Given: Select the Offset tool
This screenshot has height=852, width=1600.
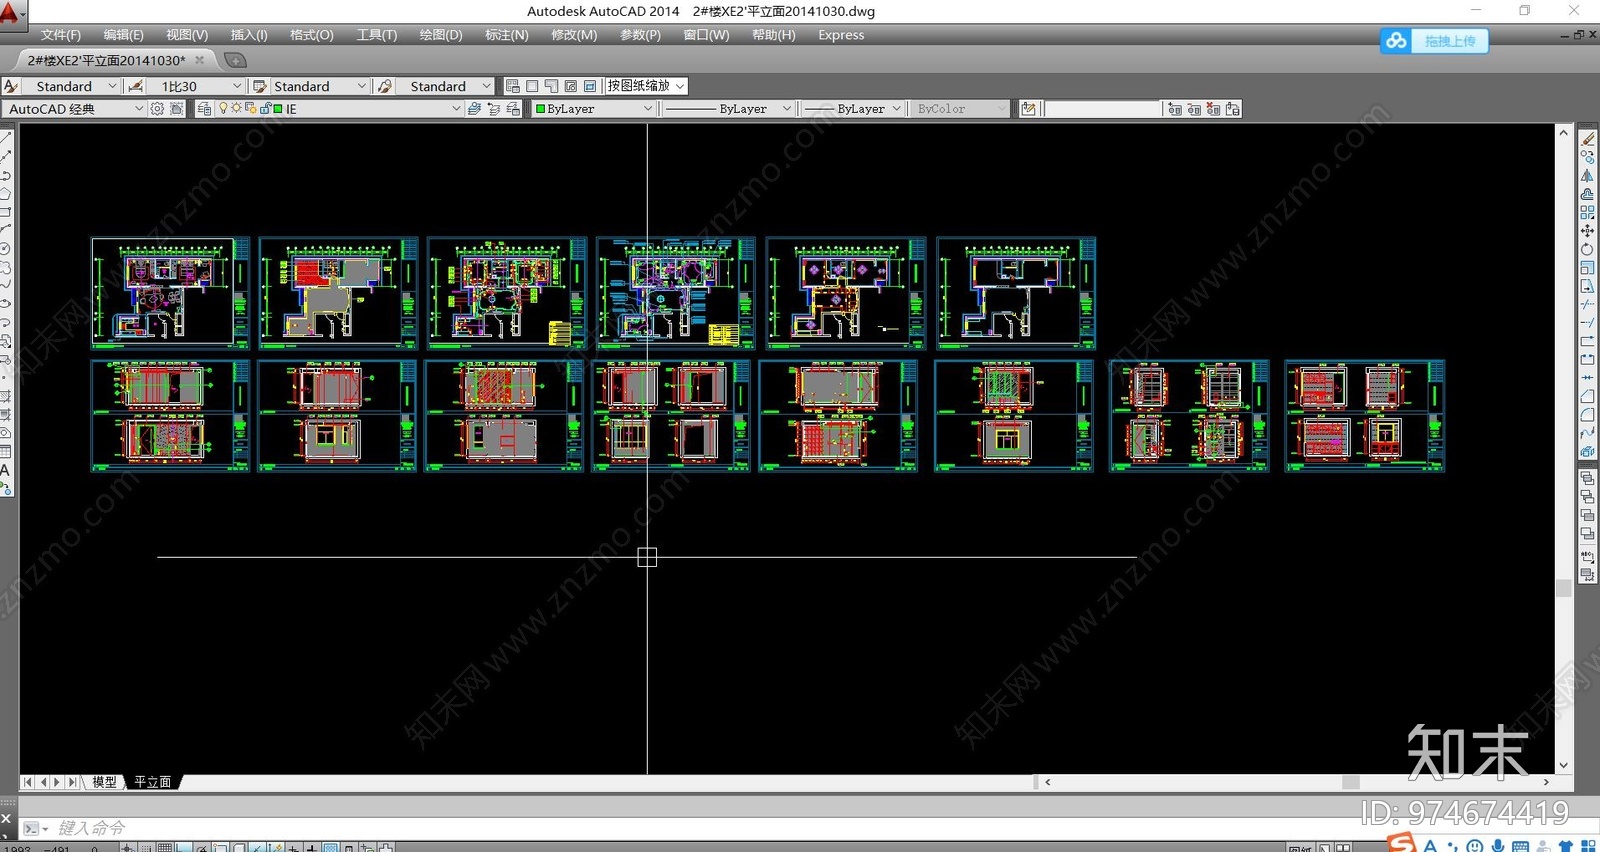Looking at the screenshot, I should click(x=1587, y=194).
